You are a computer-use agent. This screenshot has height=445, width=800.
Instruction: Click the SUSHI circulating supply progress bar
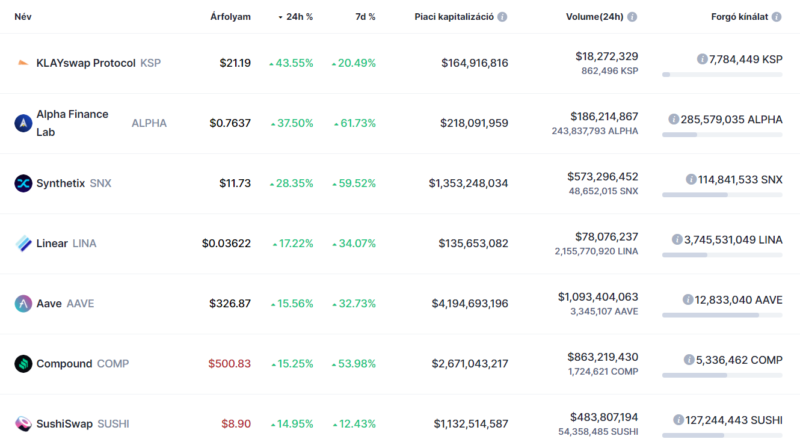coord(722,435)
